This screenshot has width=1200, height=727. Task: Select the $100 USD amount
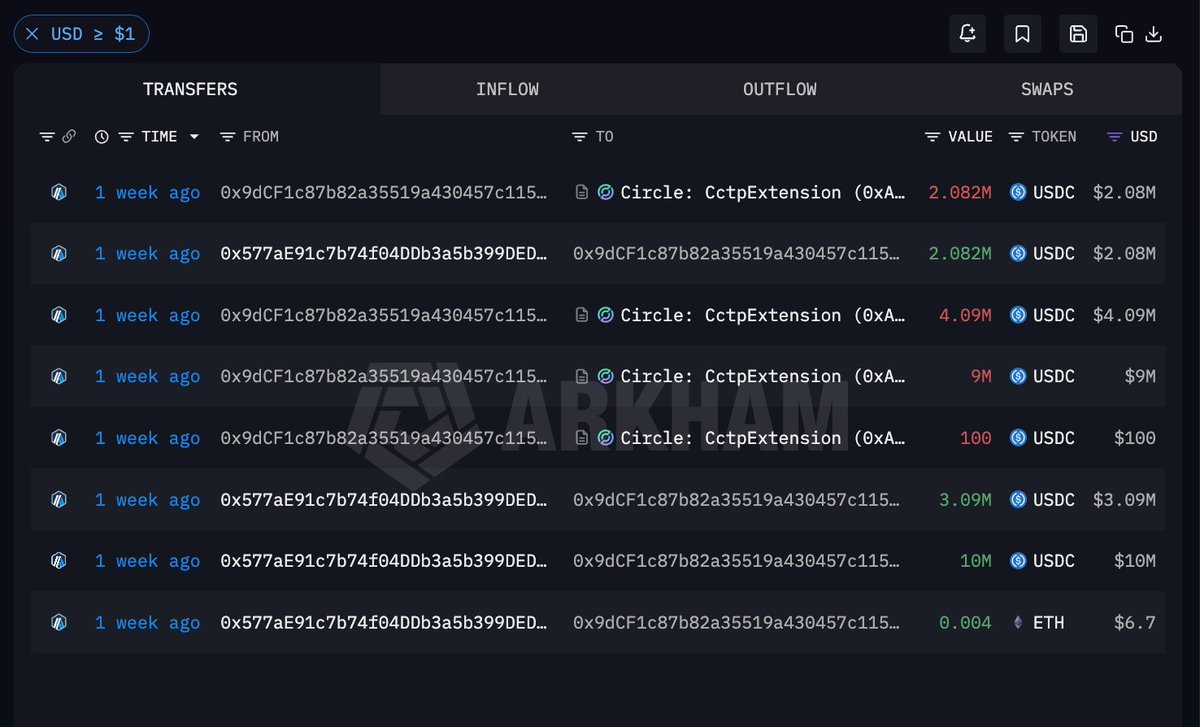tap(1135, 438)
